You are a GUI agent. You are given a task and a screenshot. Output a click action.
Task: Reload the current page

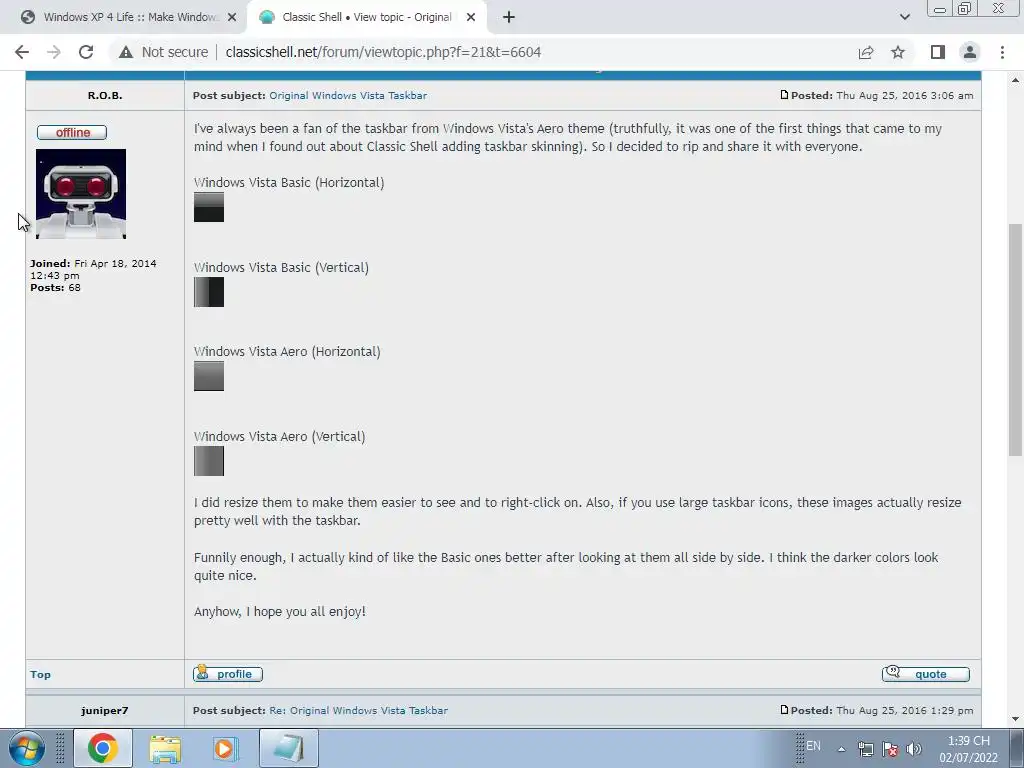coord(86,52)
